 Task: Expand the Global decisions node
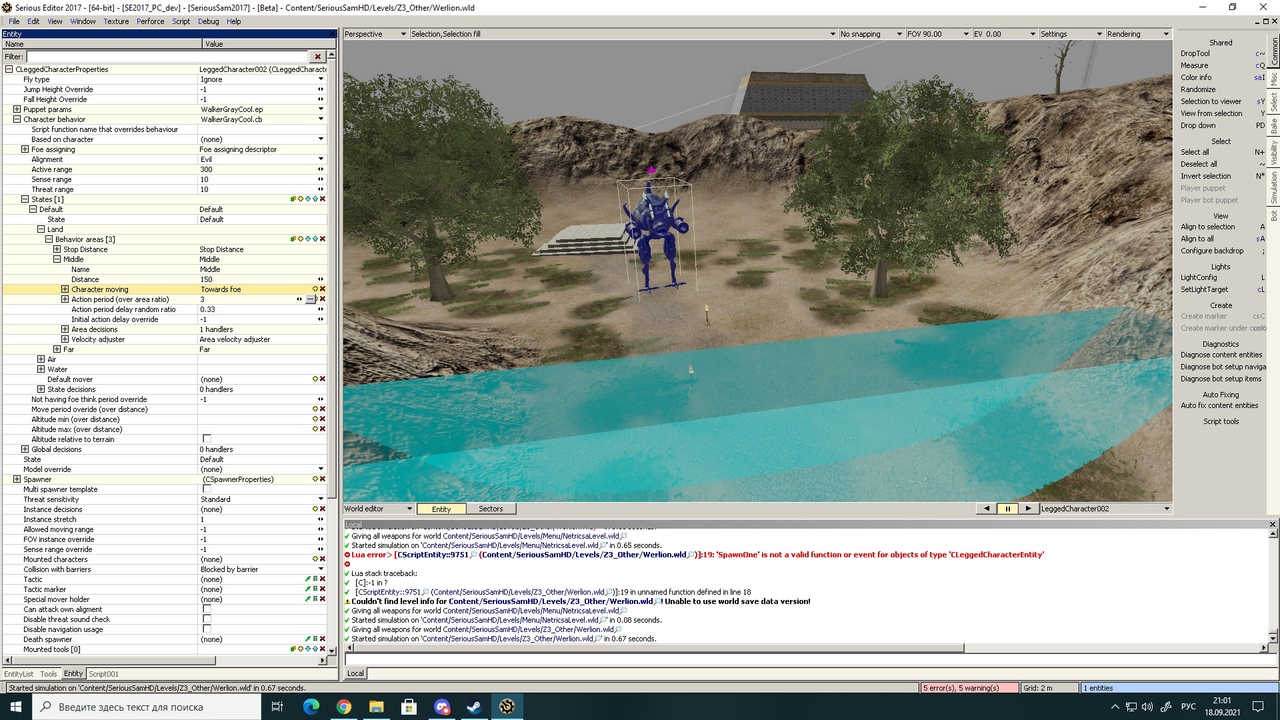[25, 449]
